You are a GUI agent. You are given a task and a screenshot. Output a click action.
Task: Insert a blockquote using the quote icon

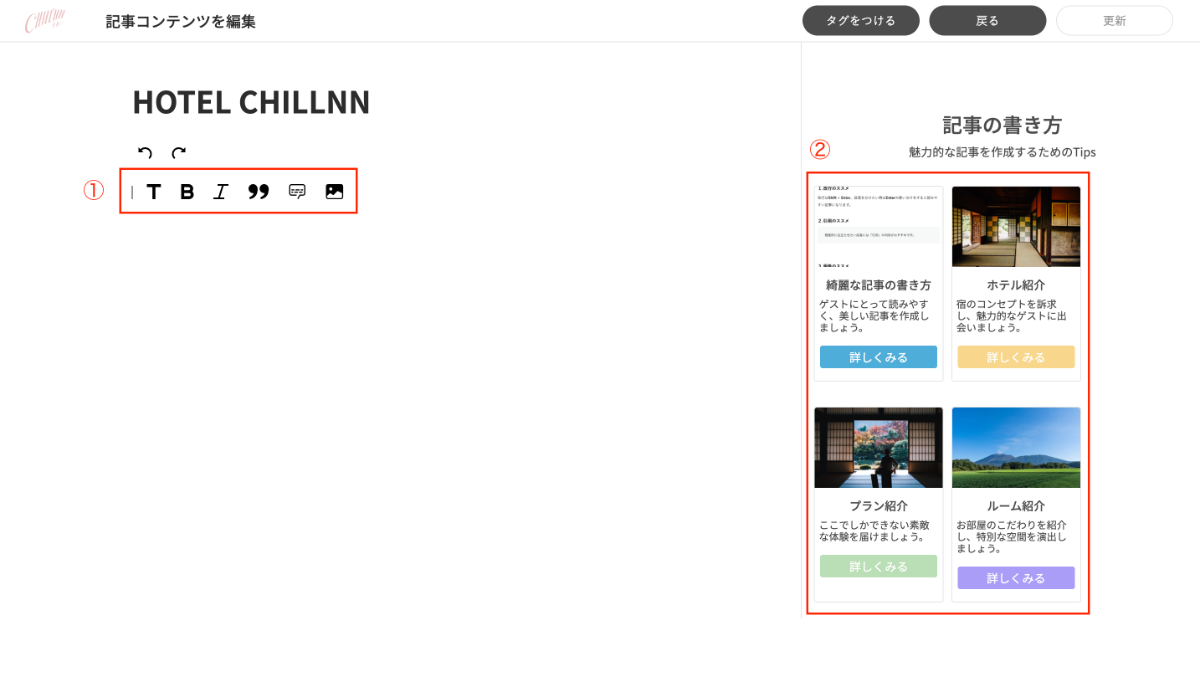click(259, 192)
